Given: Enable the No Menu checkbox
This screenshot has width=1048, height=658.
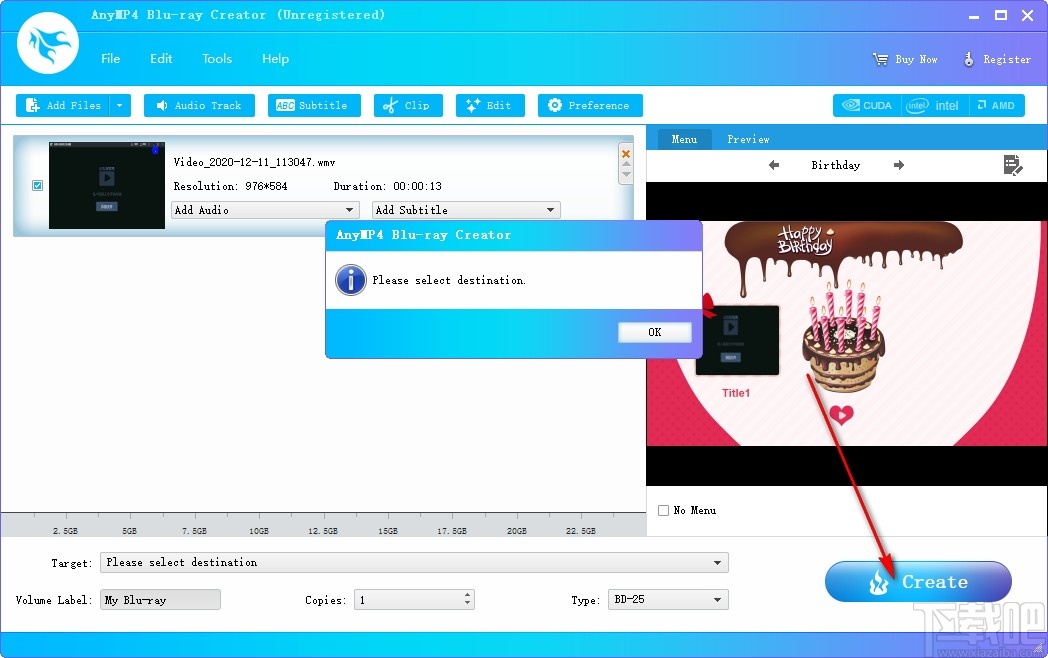Looking at the screenshot, I should click(662, 510).
